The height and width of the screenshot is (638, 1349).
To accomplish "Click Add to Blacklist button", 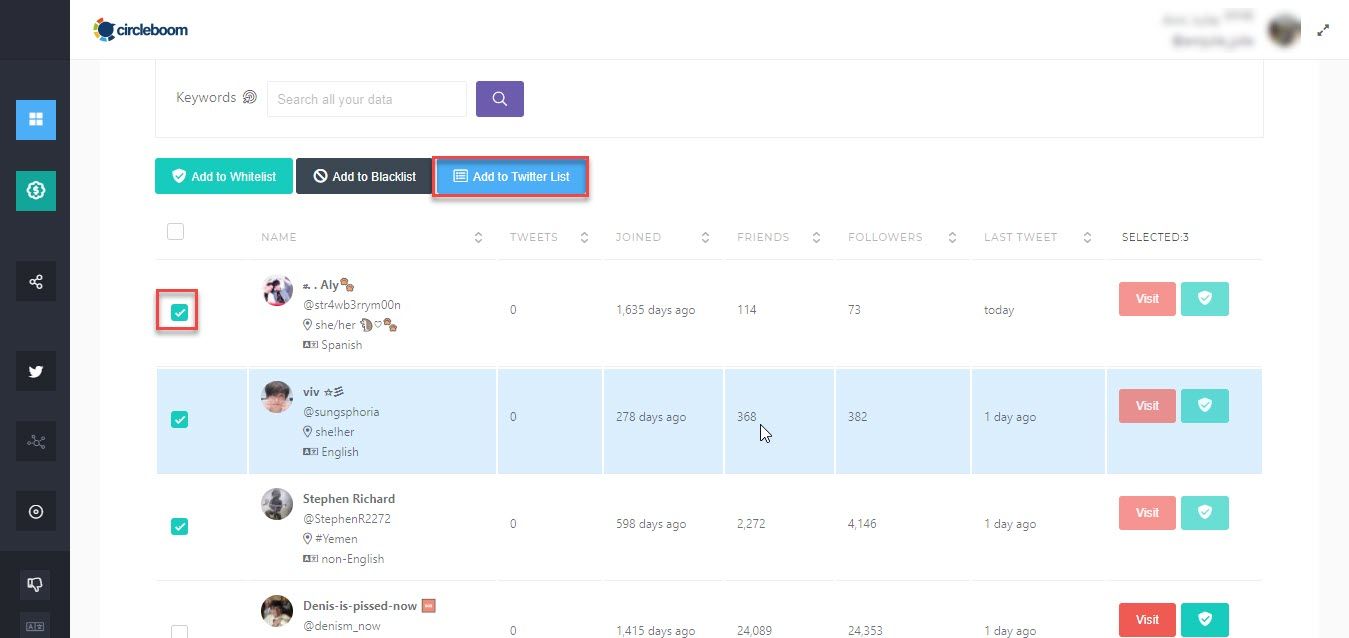I will [364, 176].
